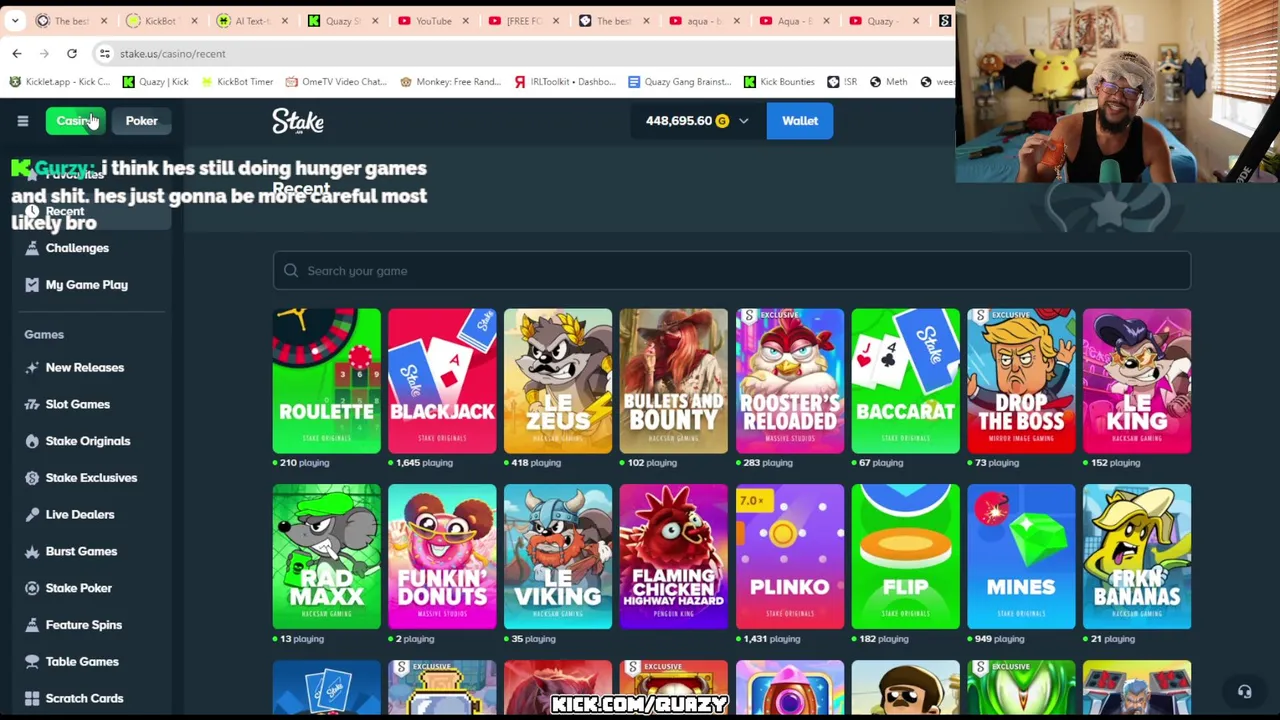Viewport: 1280px width, 720px height.
Task: Click the stake.us address bar URL
Action: pos(172,54)
